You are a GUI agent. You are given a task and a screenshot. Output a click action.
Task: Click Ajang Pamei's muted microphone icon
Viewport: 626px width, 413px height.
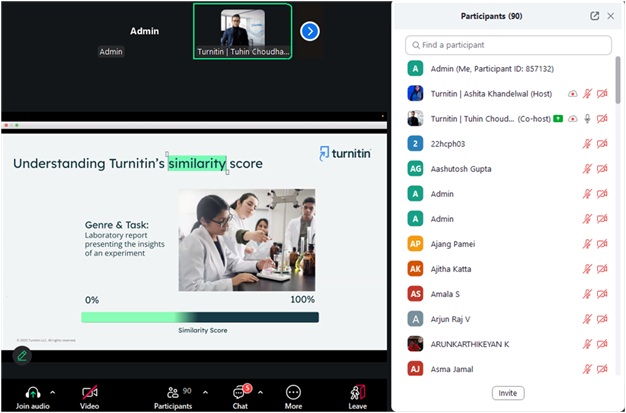click(587, 244)
